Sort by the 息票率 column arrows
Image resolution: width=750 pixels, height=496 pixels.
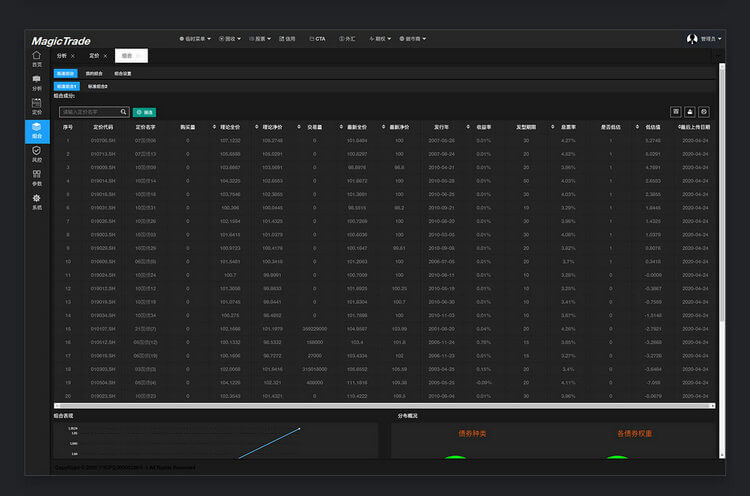(552, 127)
